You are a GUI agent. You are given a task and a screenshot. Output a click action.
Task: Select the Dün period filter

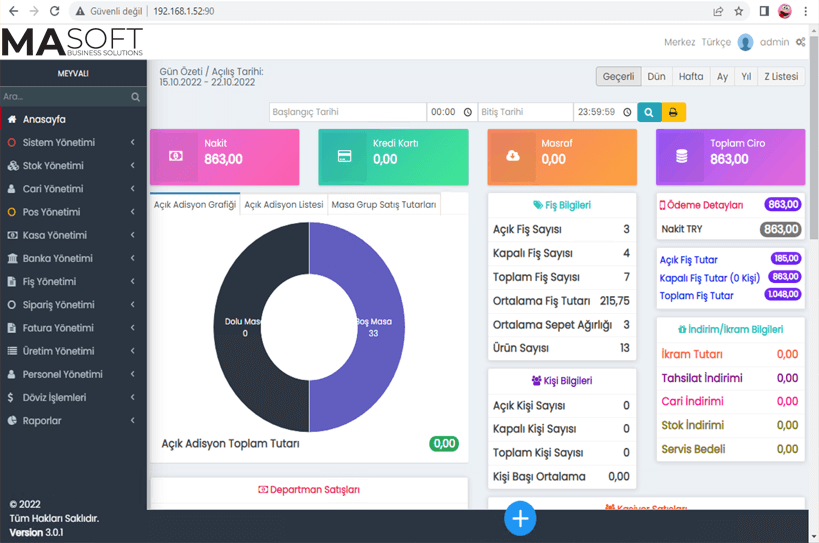(656, 77)
